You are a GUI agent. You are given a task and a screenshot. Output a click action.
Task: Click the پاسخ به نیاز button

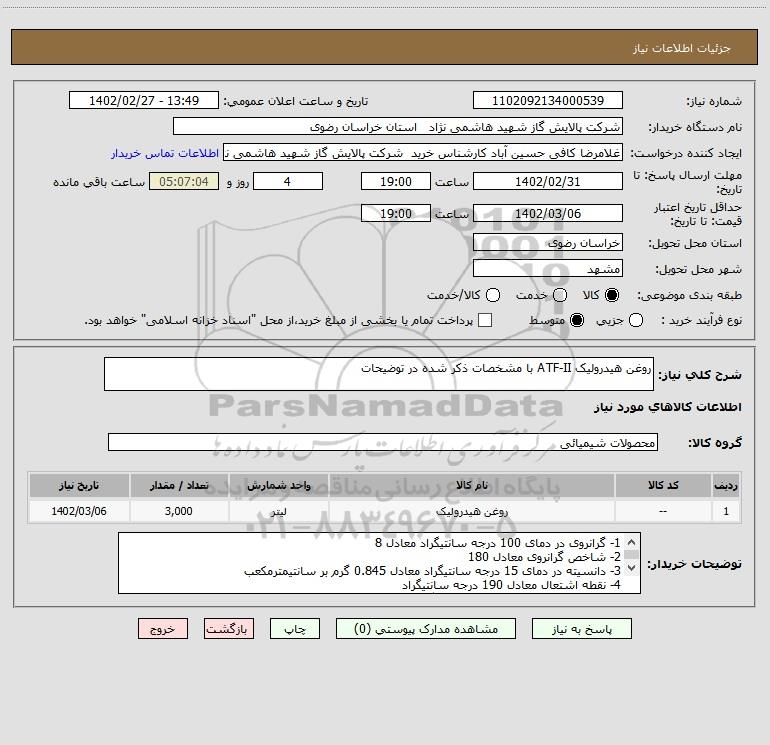pos(581,629)
